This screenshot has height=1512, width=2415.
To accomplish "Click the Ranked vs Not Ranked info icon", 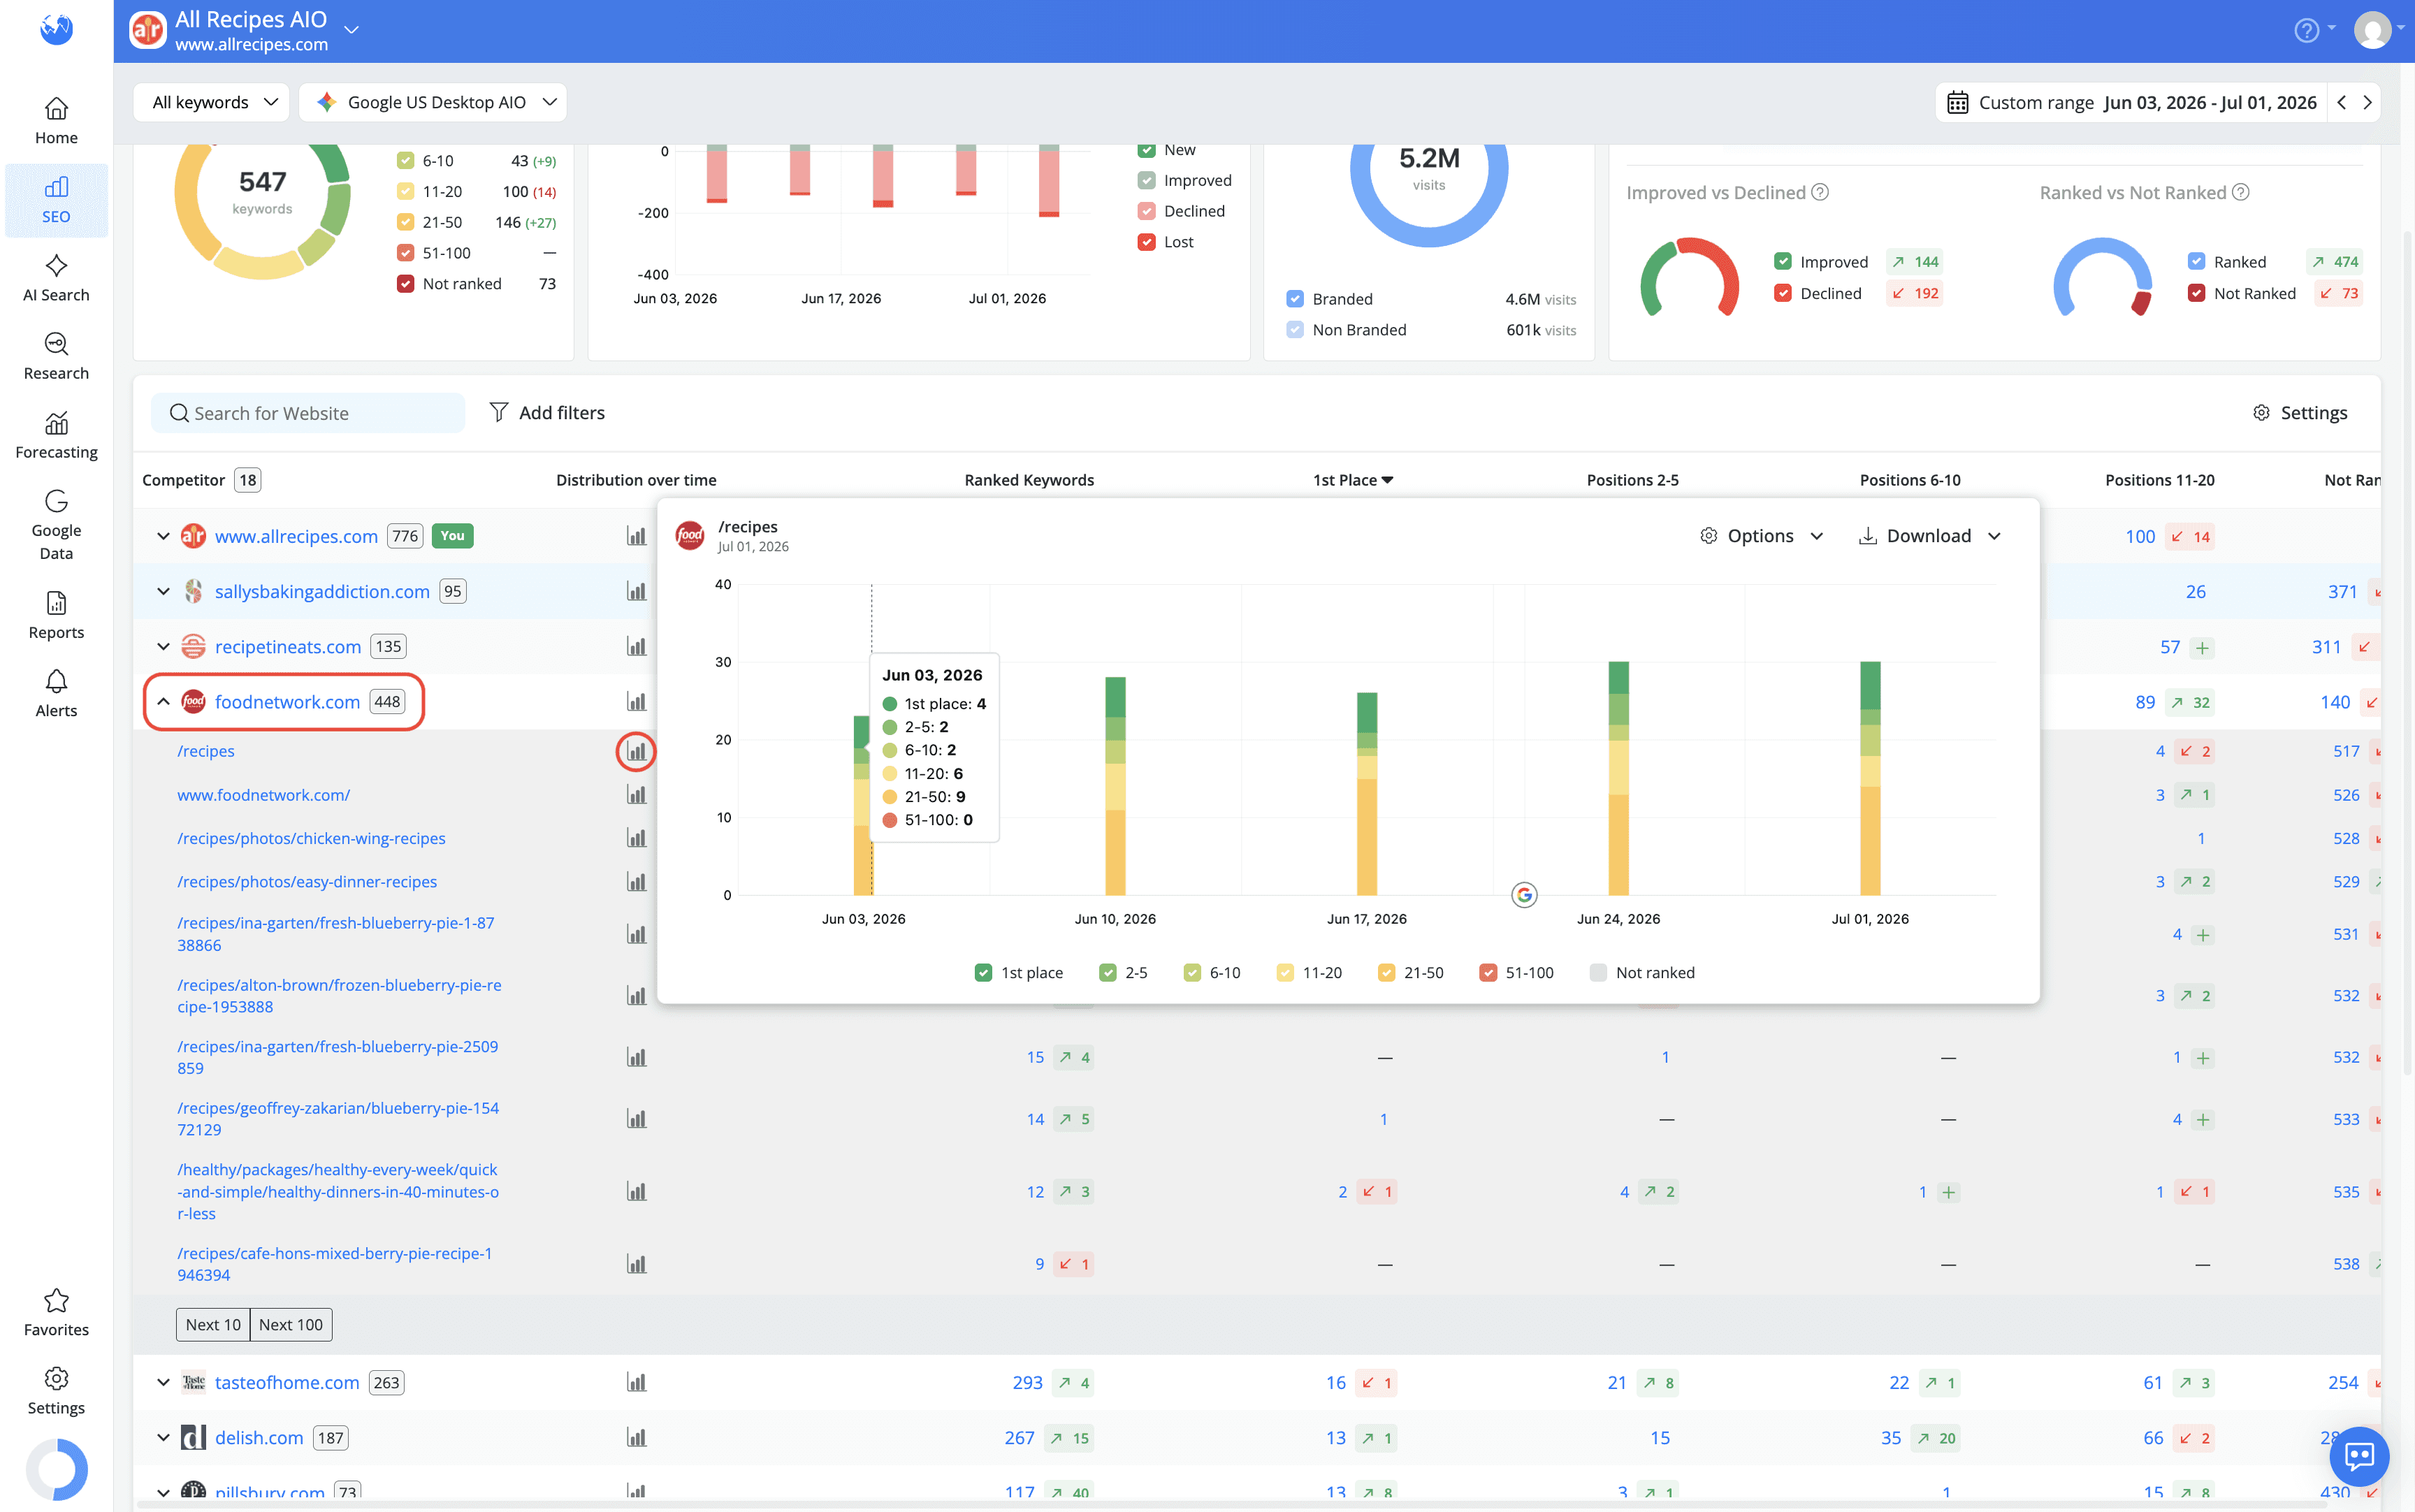I will [2240, 192].
